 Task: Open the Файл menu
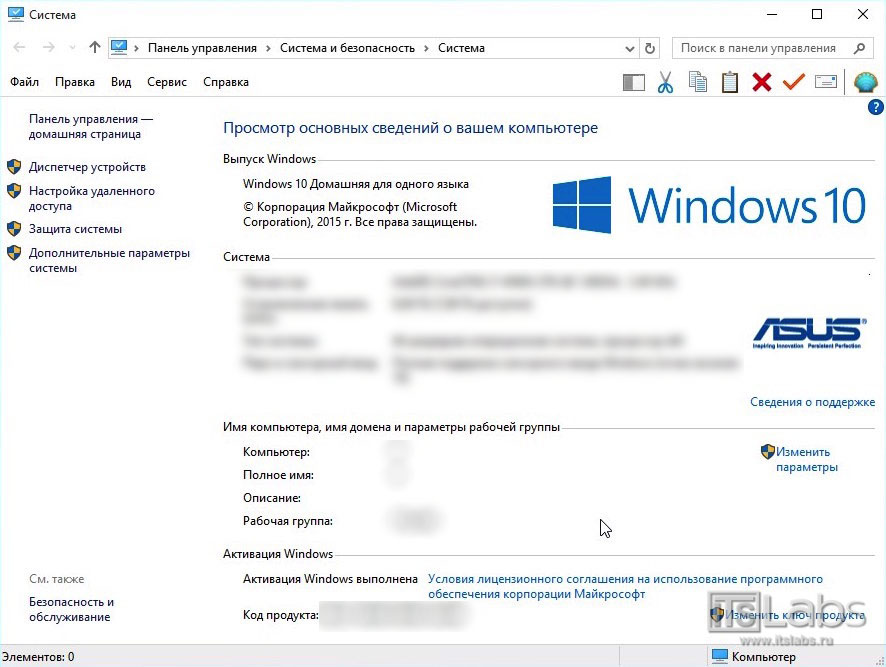coord(24,82)
